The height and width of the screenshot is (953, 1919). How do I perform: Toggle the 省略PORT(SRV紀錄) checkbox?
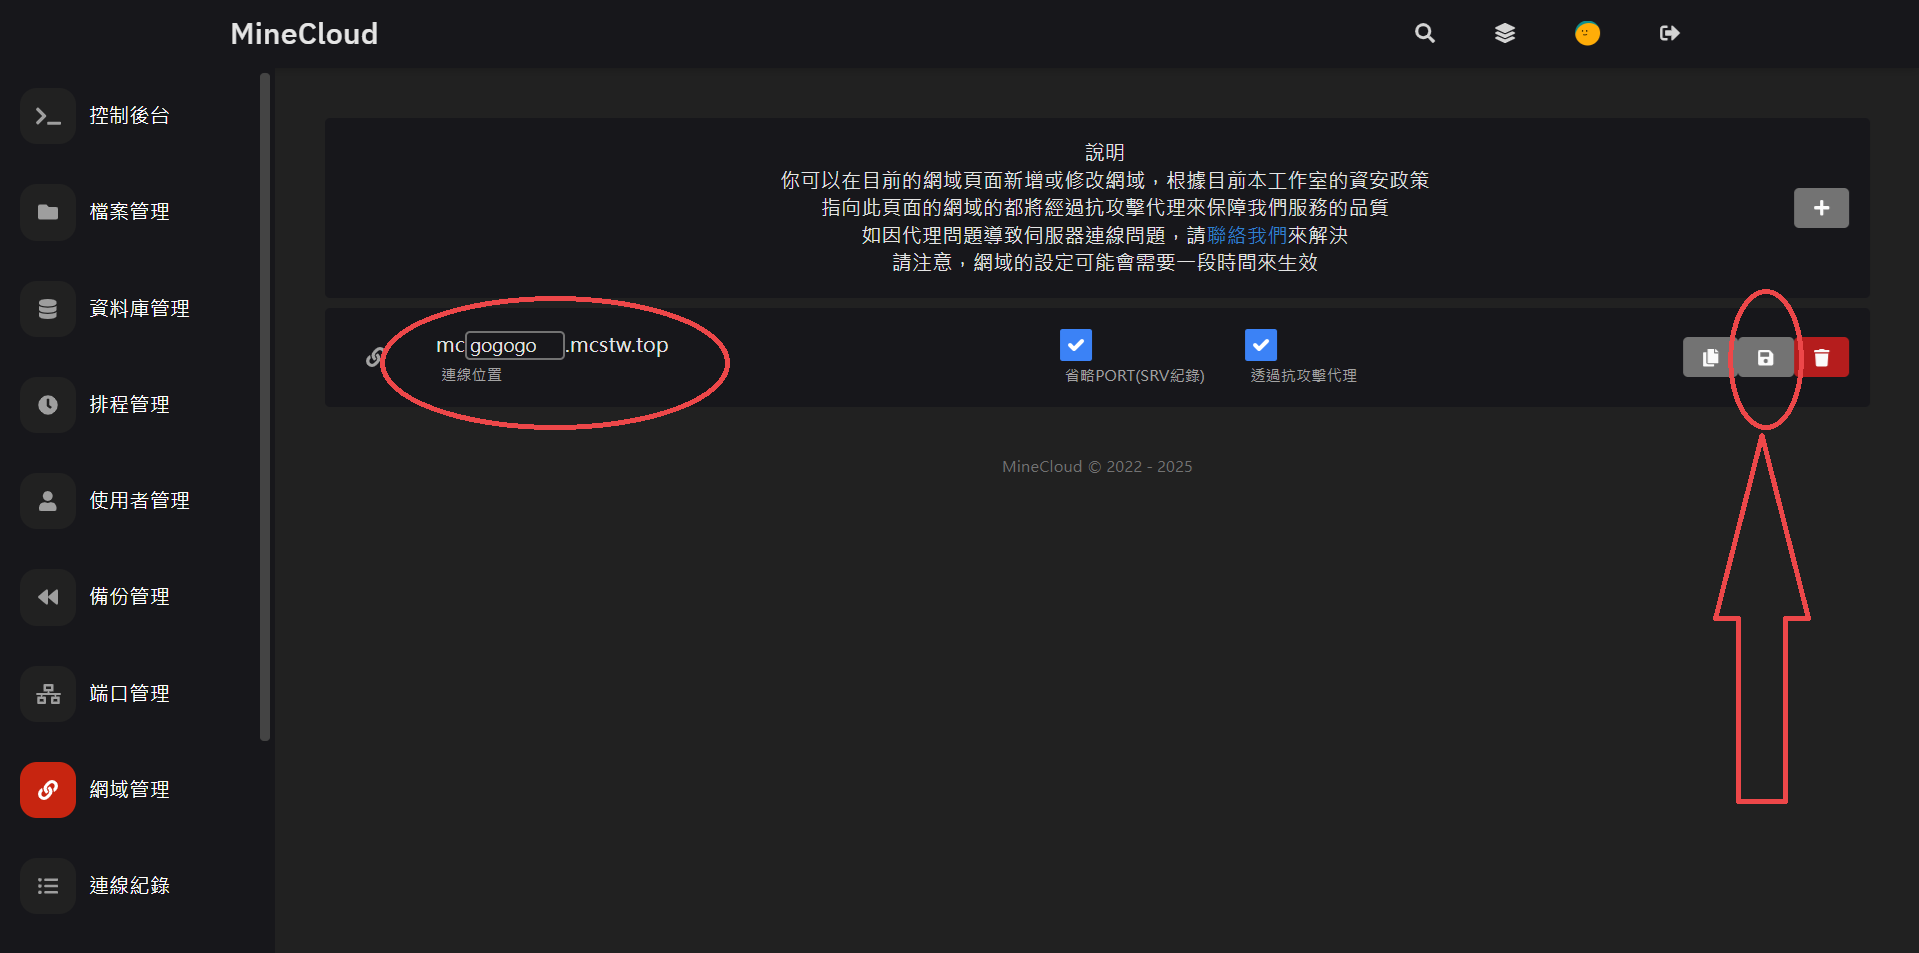click(1076, 345)
